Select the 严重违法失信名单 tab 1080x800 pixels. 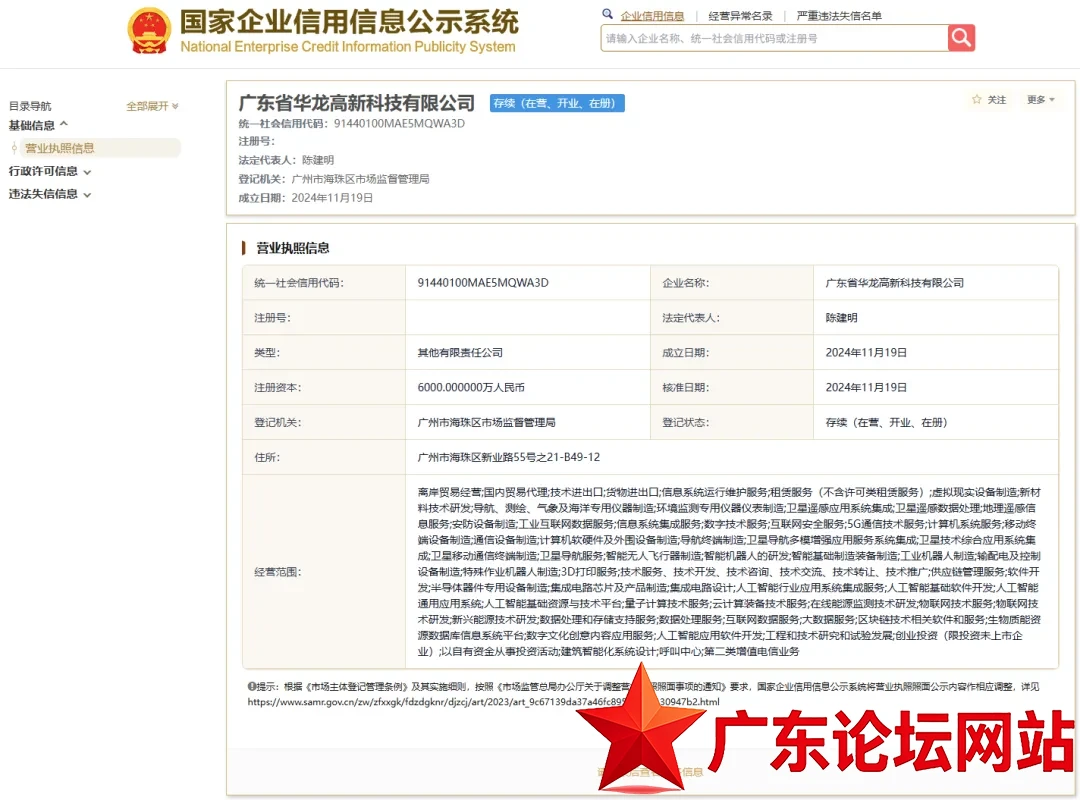pos(839,16)
